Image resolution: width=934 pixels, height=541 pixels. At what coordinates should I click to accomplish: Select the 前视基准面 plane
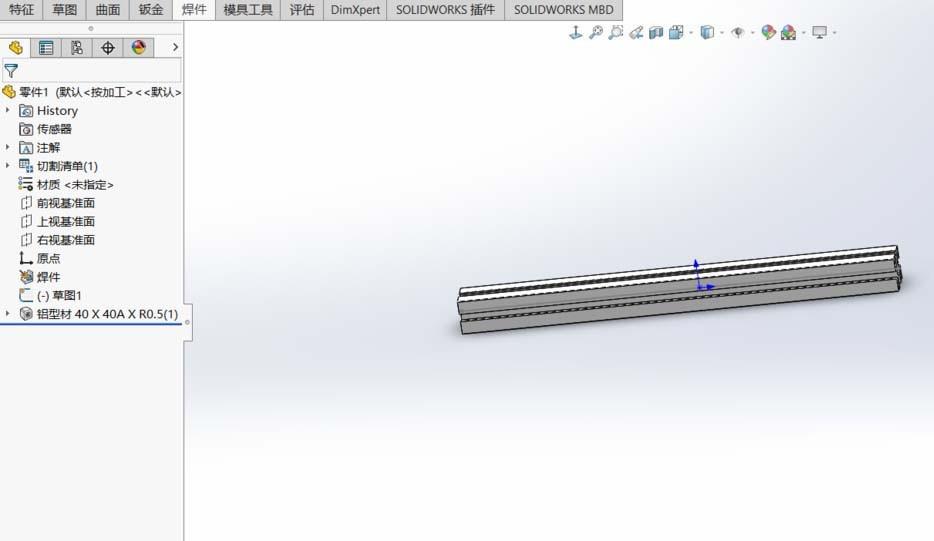(x=66, y=203)
